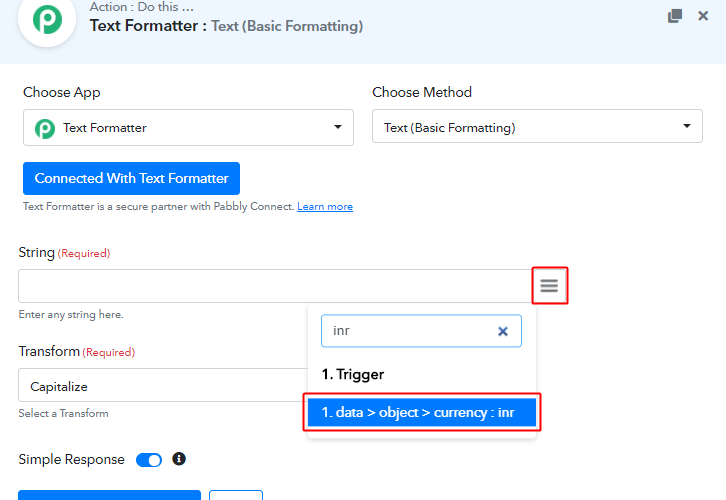Screen dimensions: 726x500
Task: Open the Learn more link
Action: coord(325,206)
